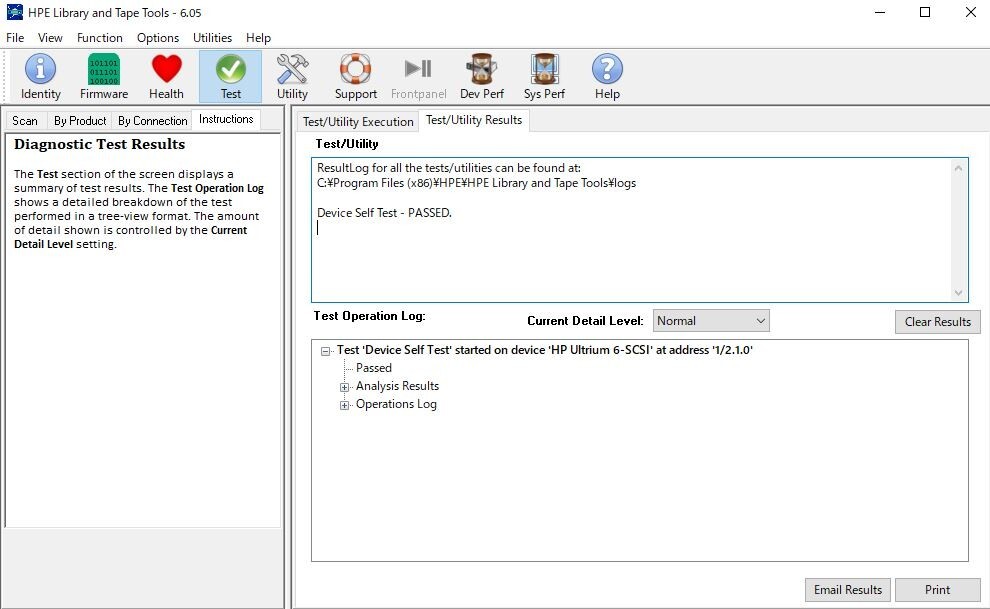The width and height of the screenshot is (990, 609).
Task: Select the Health heart icon
Action: [166, 76]
